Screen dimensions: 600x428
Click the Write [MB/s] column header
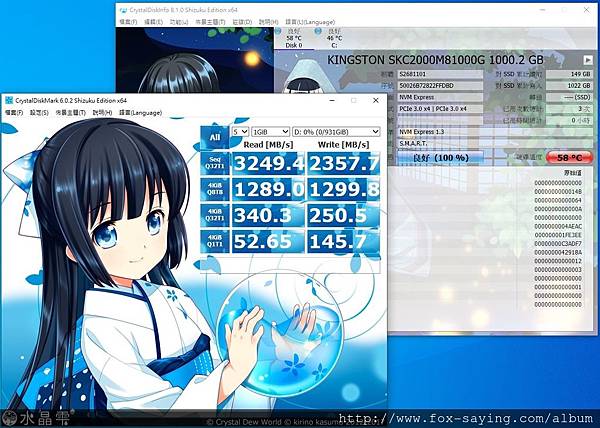click(x=344, y=145)
